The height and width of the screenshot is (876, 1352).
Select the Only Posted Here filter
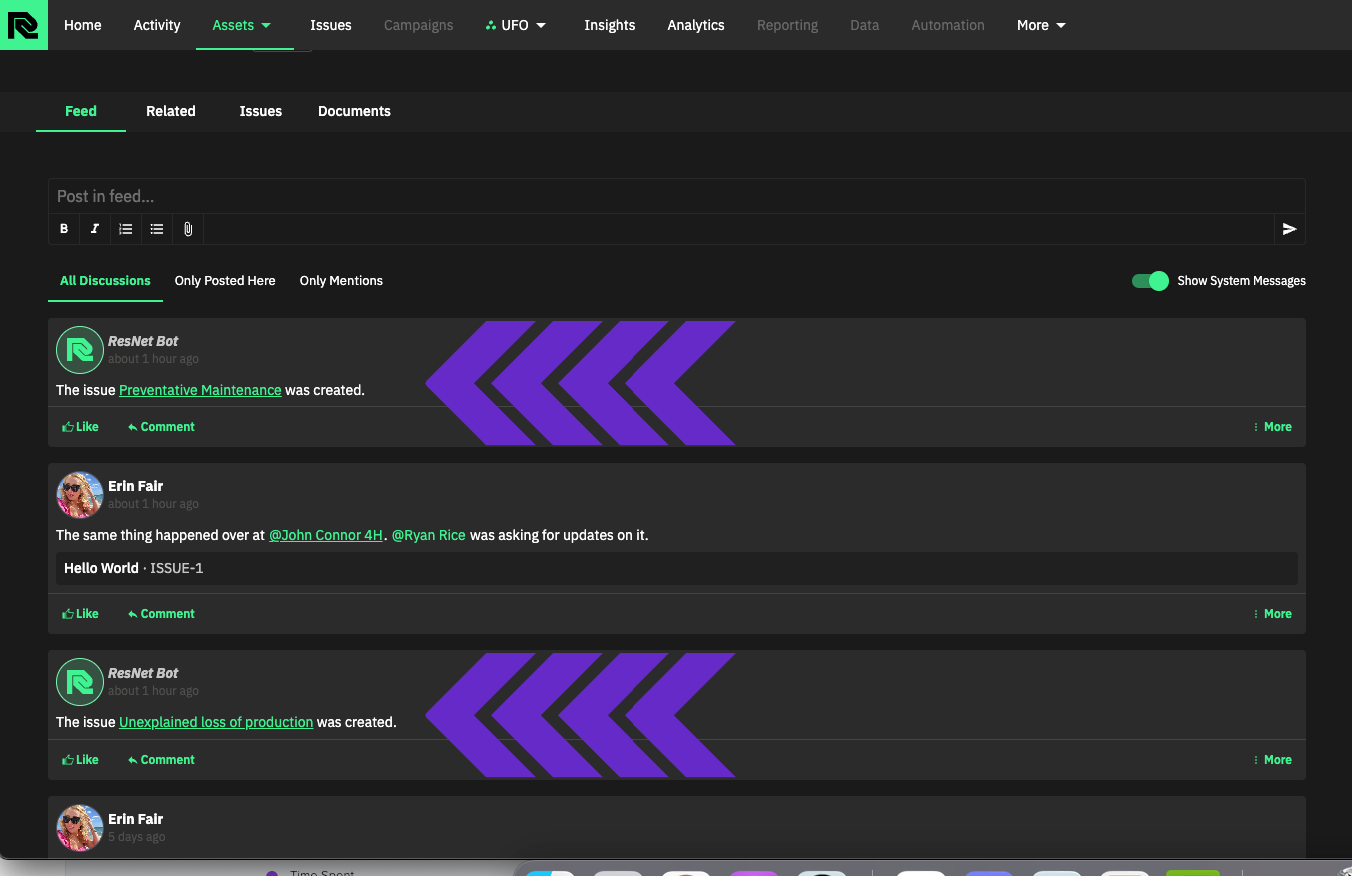225,281
